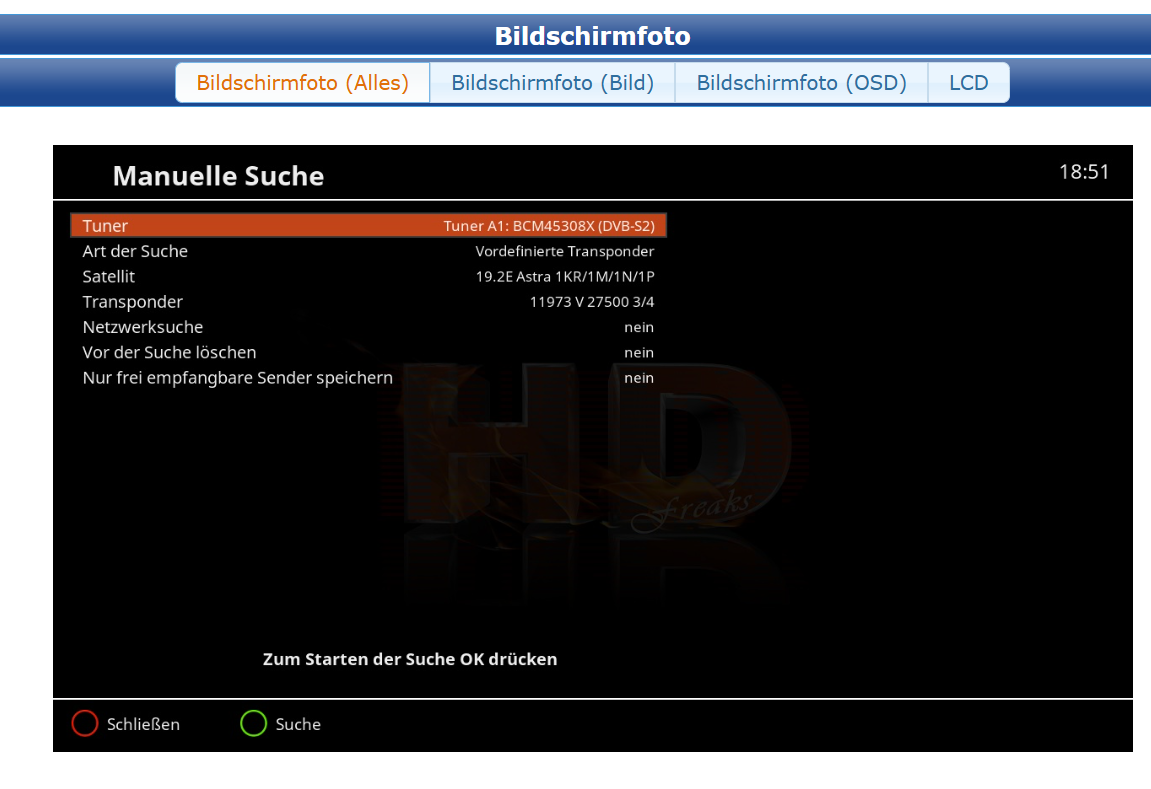The image size is (1151, 789).
Task: Select the Bildschirmfoto (OSD) tab
Action: (802, 82)
